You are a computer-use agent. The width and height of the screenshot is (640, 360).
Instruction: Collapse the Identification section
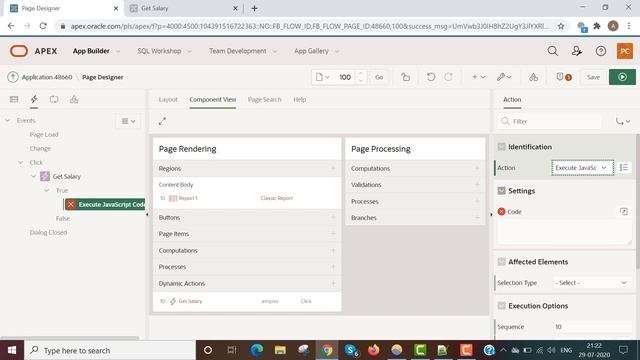[x=501, y=147]
